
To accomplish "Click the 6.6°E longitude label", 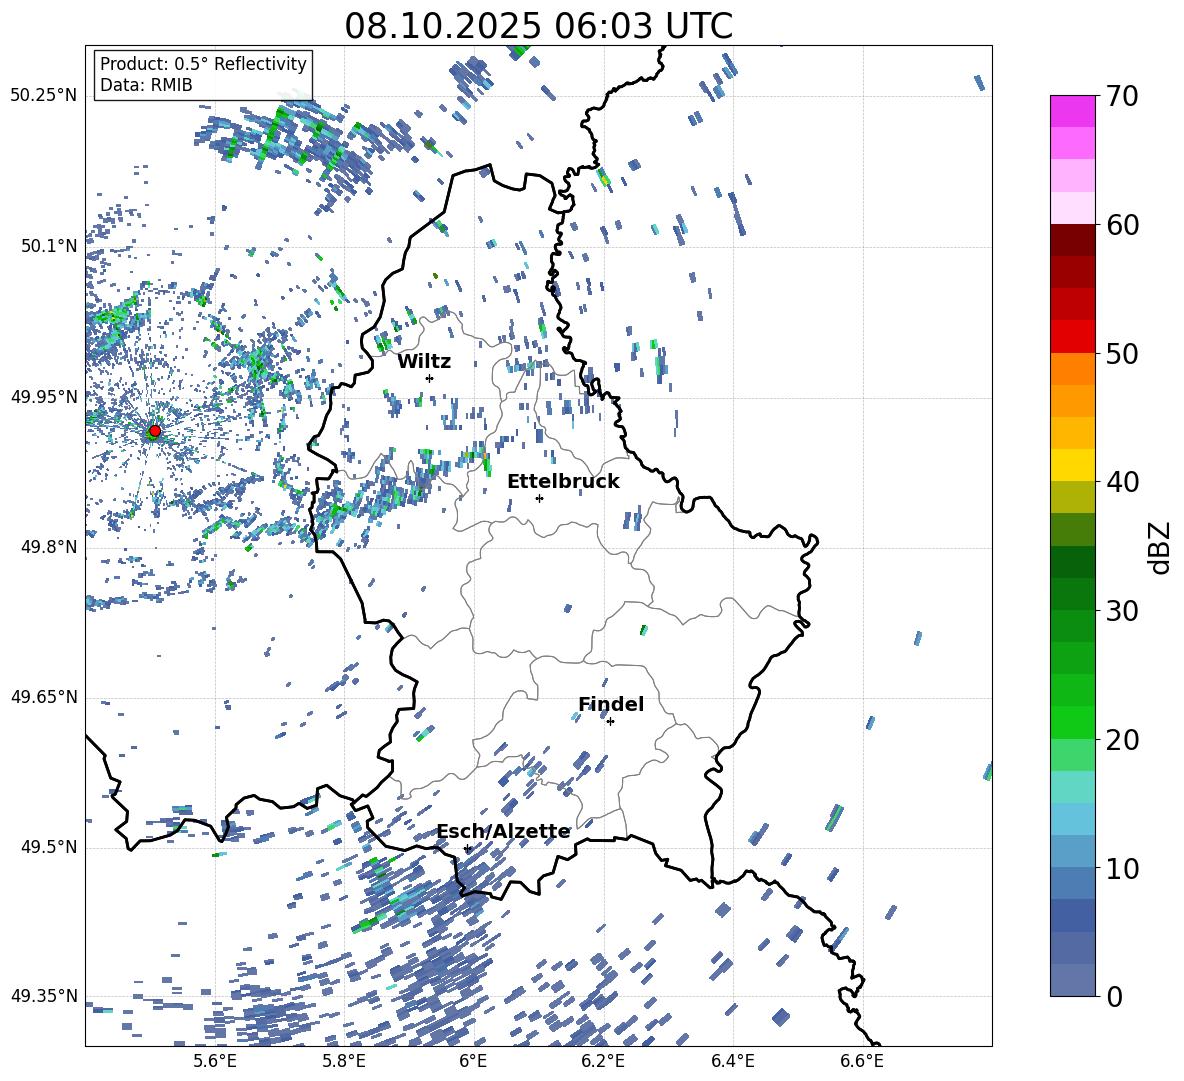I will (x=862, y=1061).
